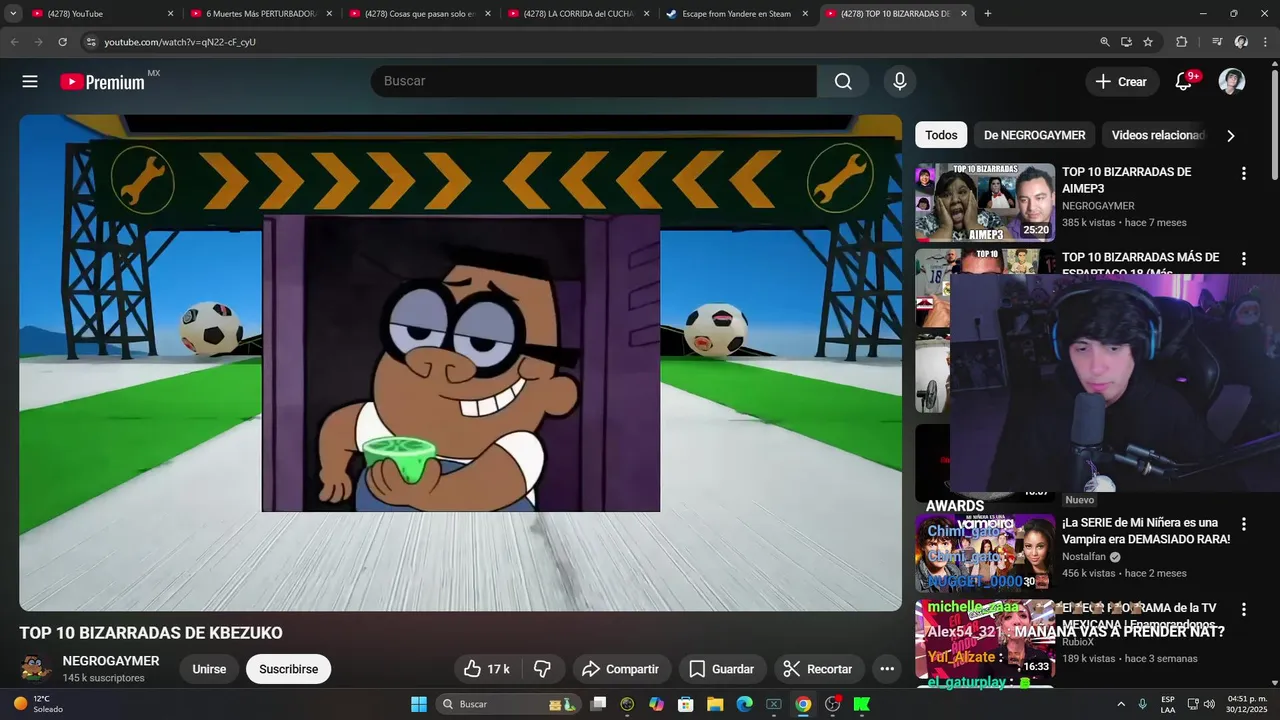Switch to Cosas que pasan solo tab
This screenshot has height=720, width=1280.
point(421,14)
